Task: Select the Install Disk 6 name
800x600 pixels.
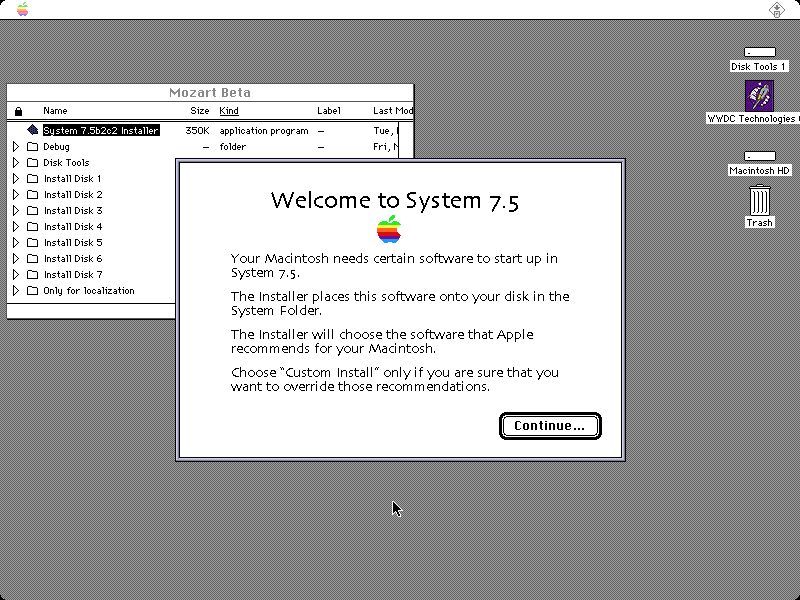Action: [x=73, y=258]
